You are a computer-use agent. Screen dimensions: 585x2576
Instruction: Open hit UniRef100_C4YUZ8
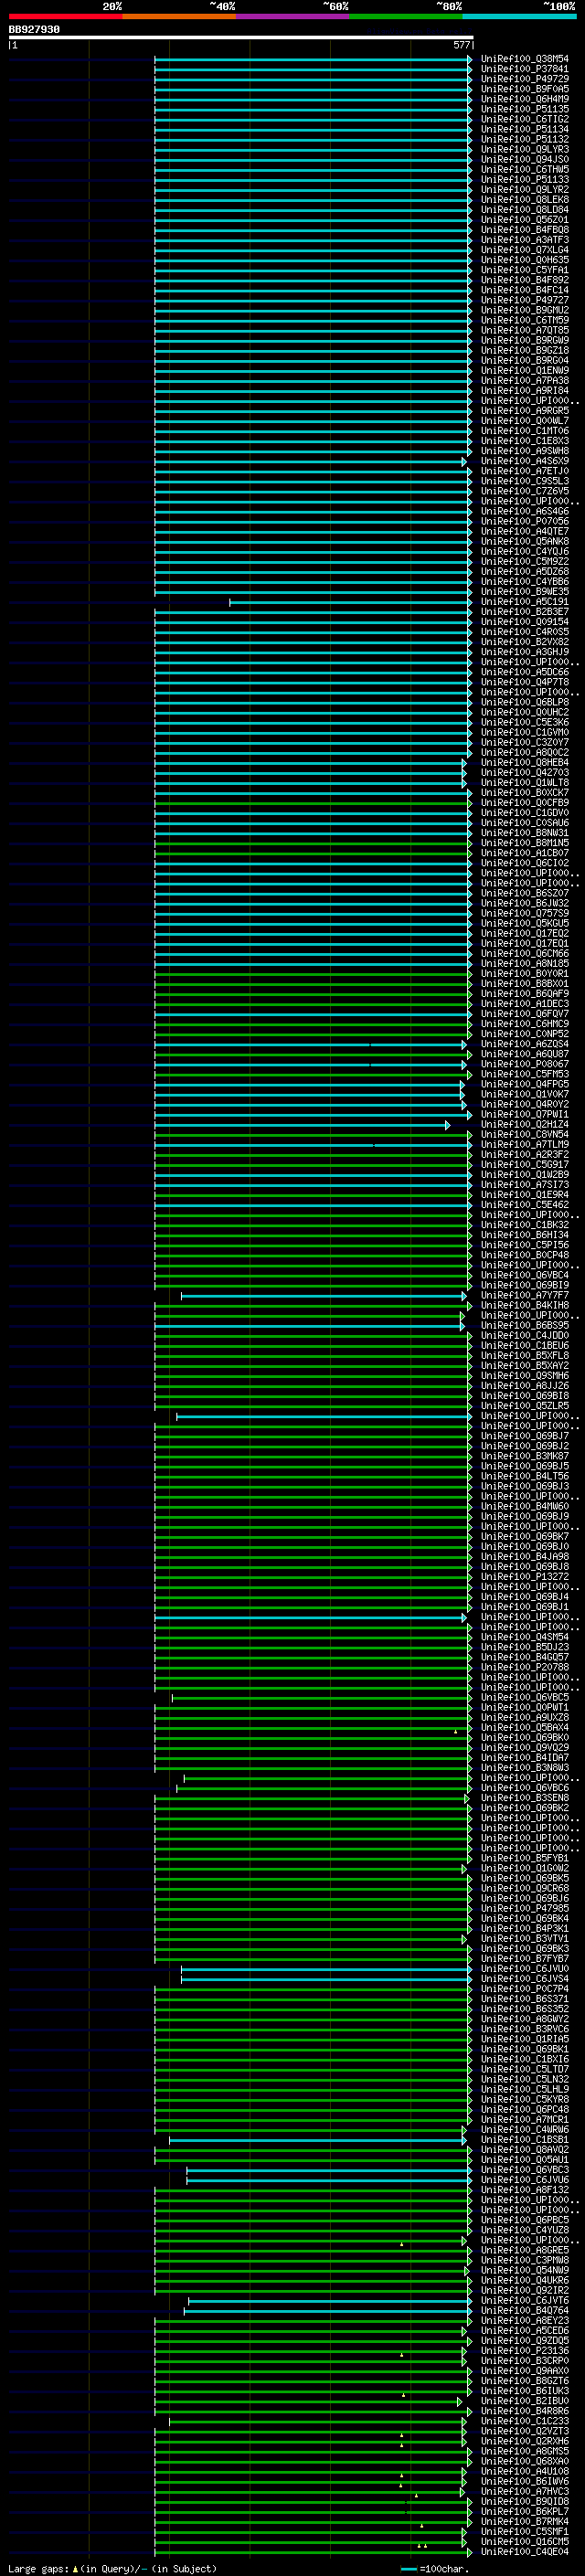pos(525,2230)
